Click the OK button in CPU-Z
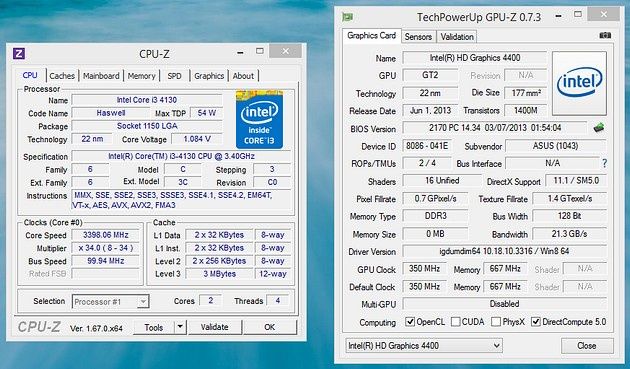The width and height of the screenshot is (630, 369). (270, 327)
